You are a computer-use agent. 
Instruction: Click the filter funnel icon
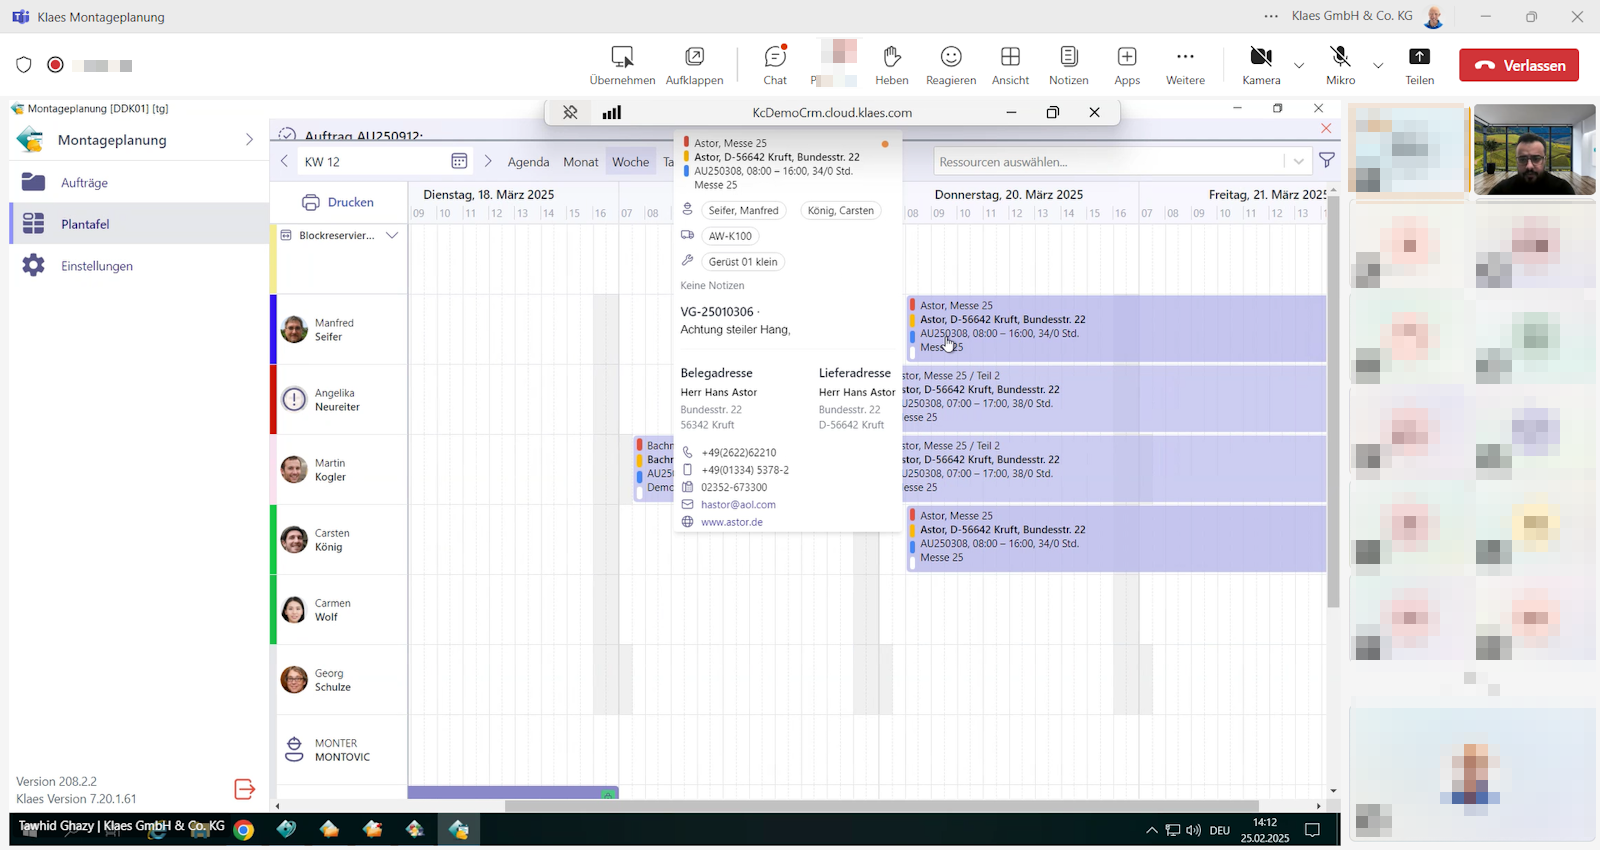(x=1327, y=160)
